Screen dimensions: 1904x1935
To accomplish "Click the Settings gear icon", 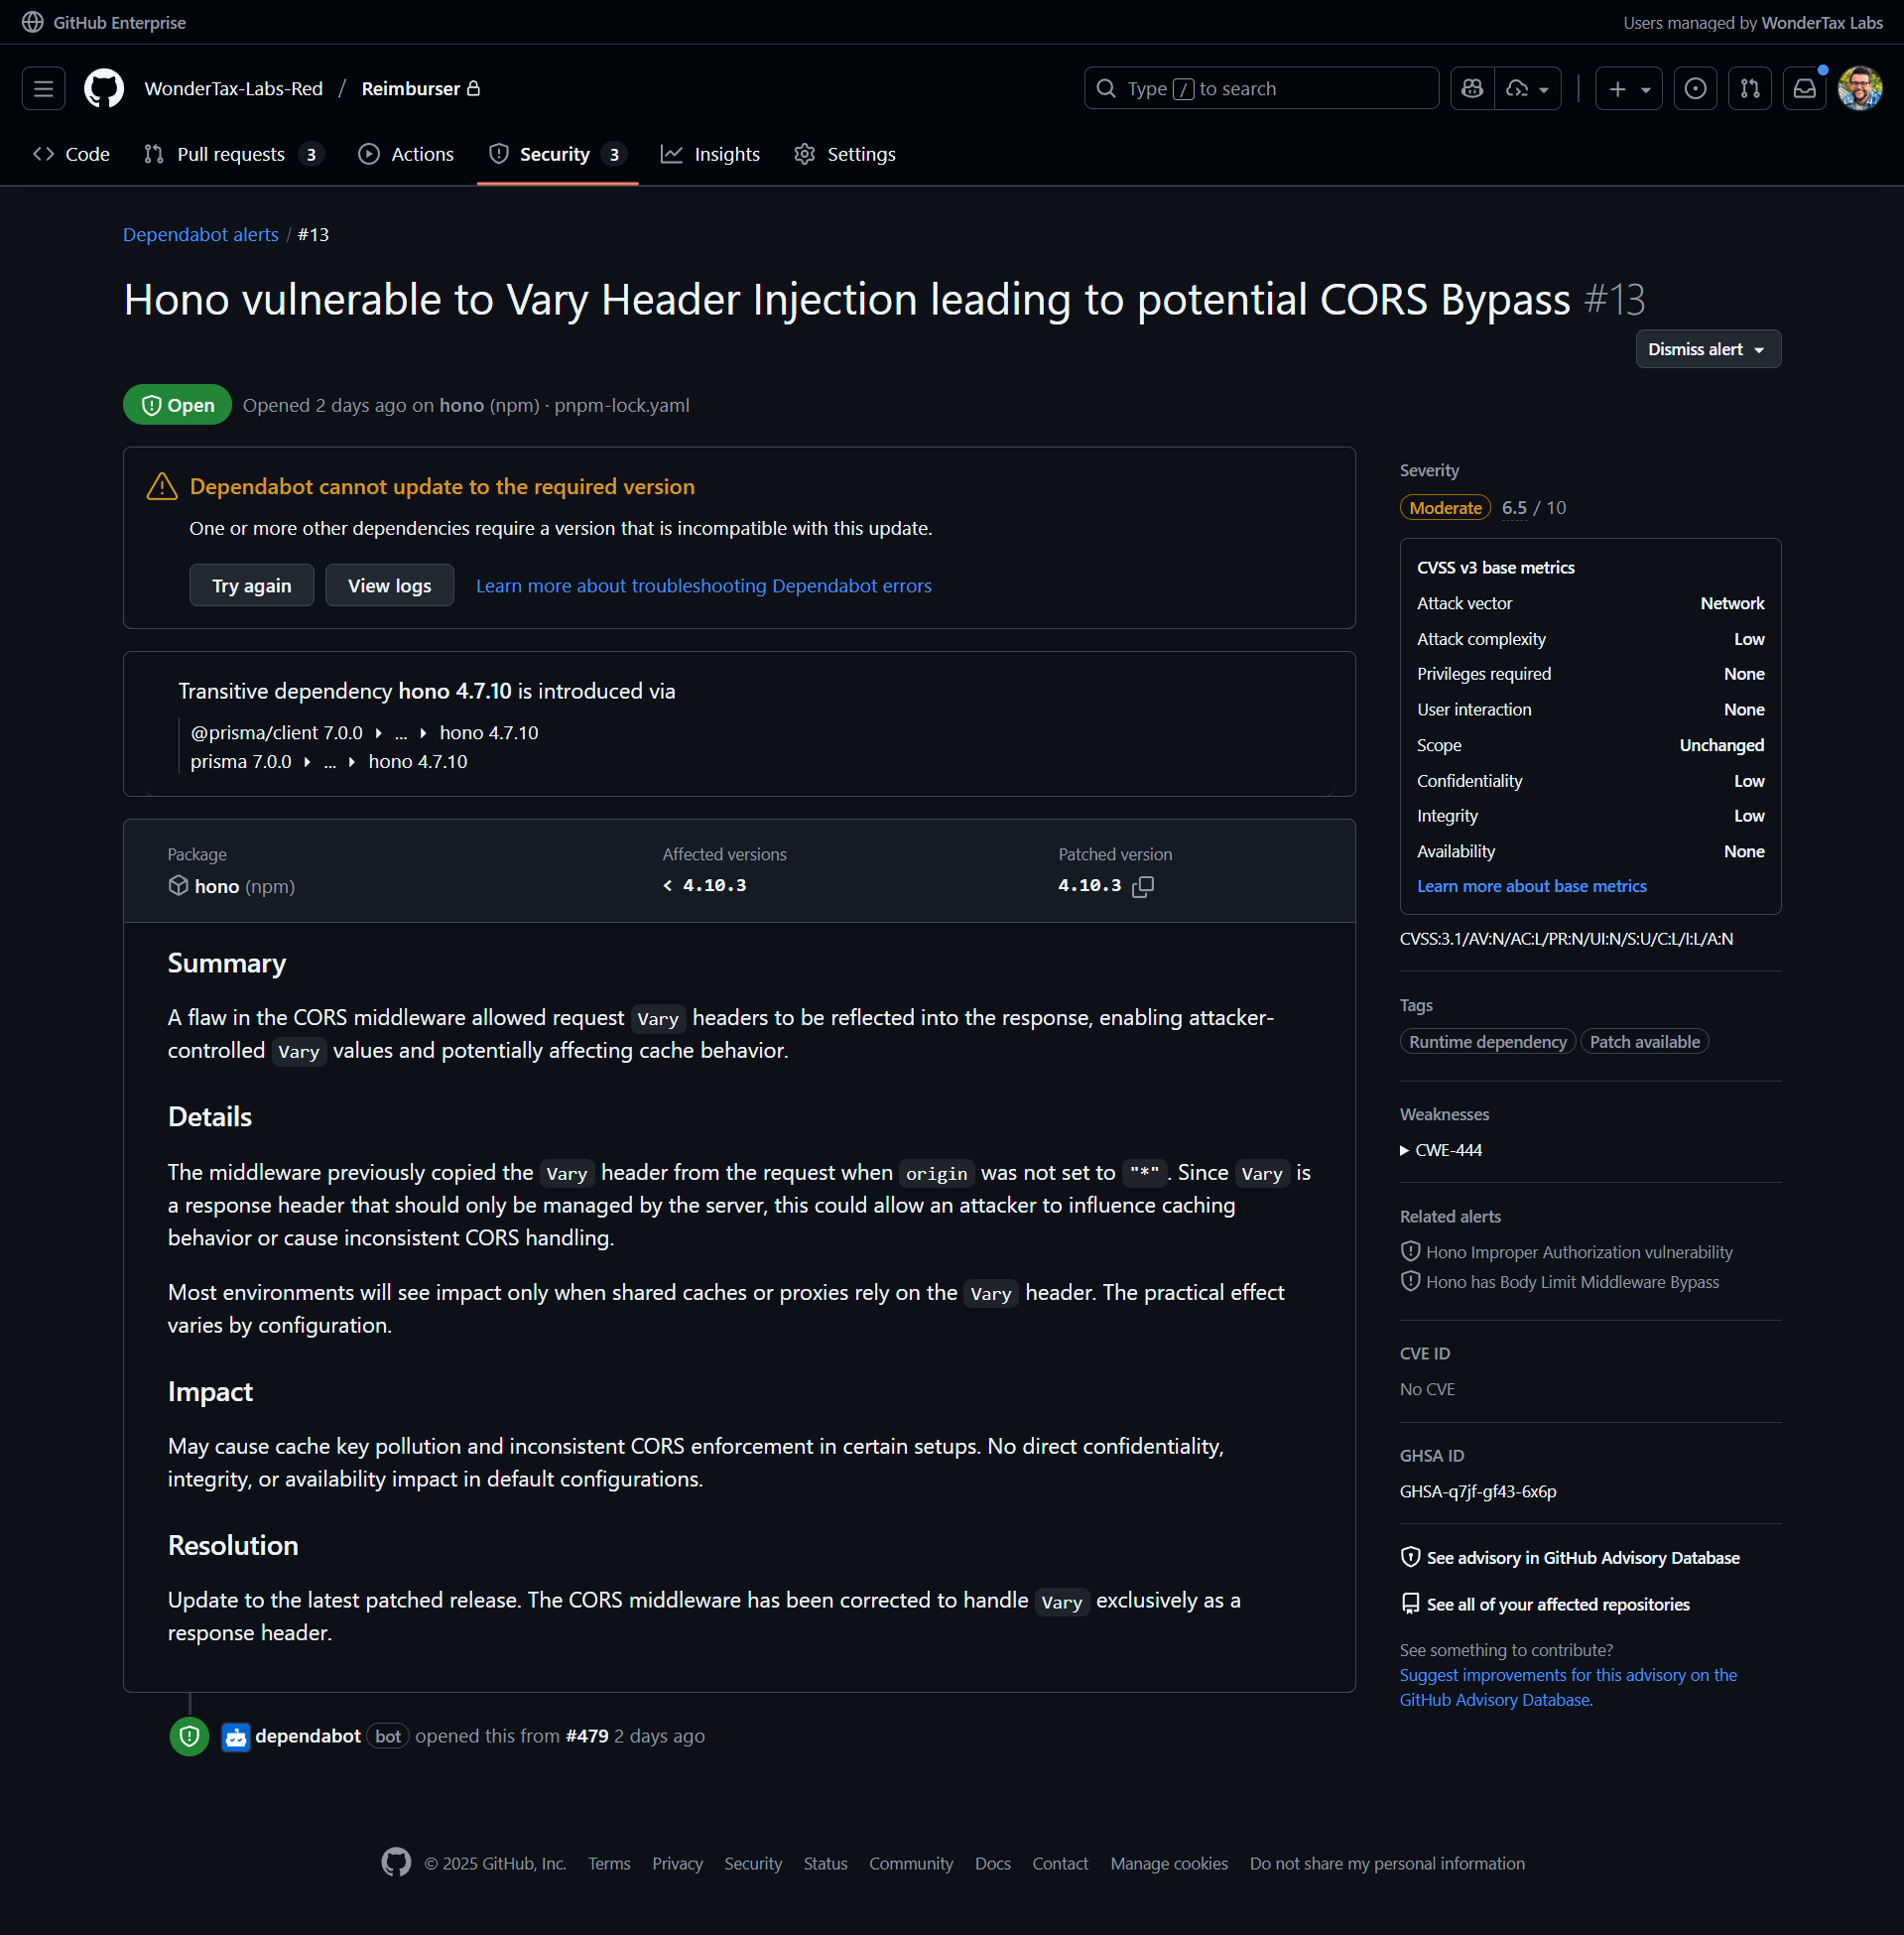I will pyautogui.click(x=804, y=154).
